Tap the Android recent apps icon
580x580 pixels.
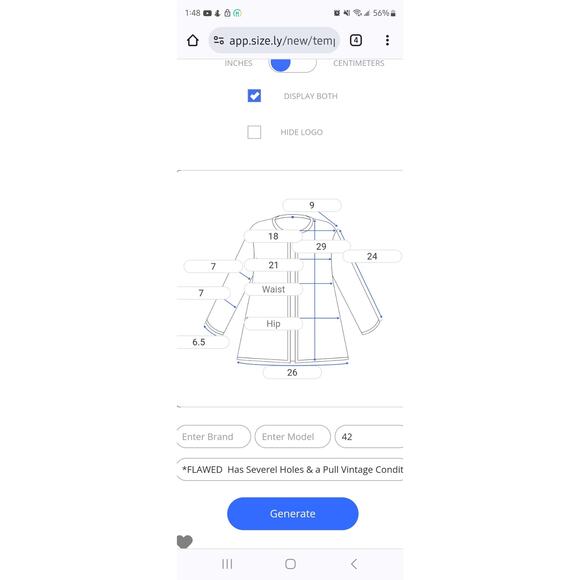pyautogui.click(x=227, y=564)
